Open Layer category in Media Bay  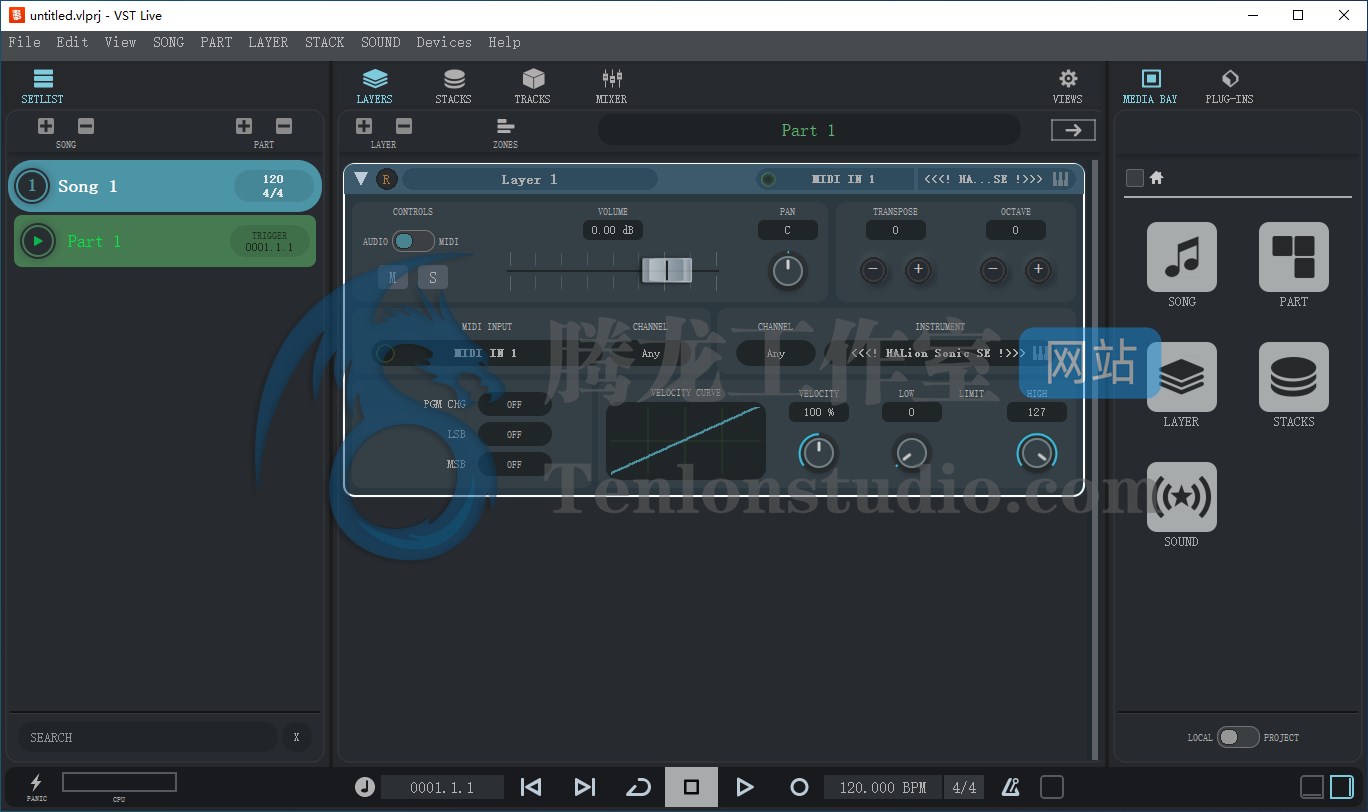pos(1182,377)
